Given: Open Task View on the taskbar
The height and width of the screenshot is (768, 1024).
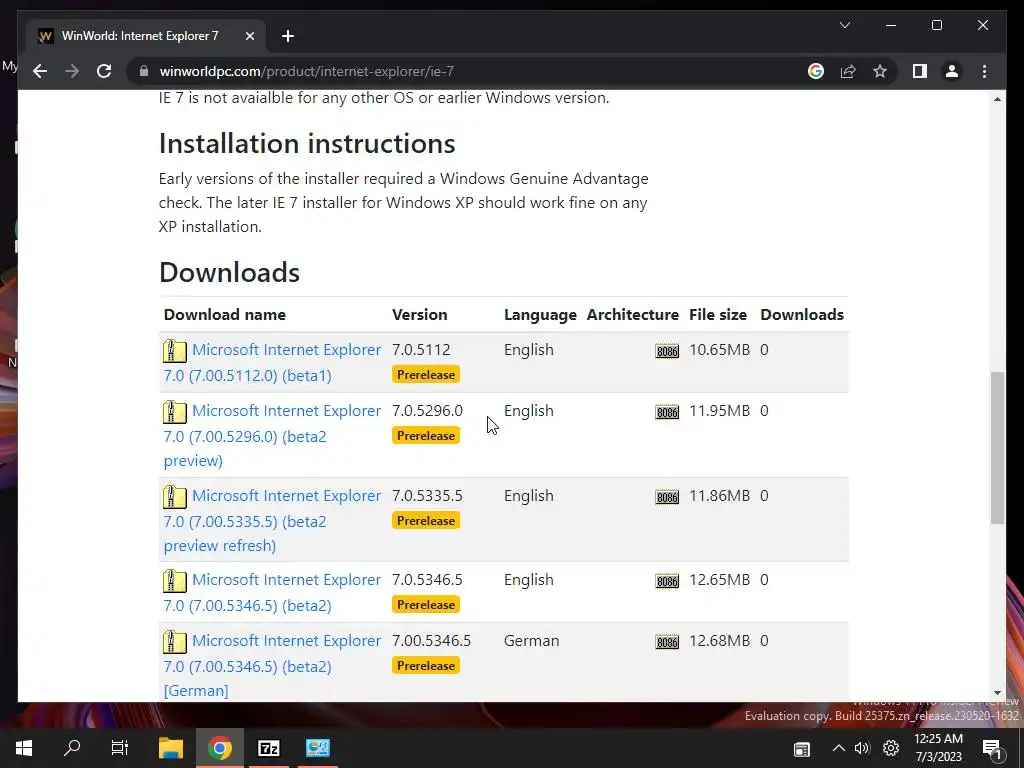Looking at the screenshot, I should pos(120,748).
